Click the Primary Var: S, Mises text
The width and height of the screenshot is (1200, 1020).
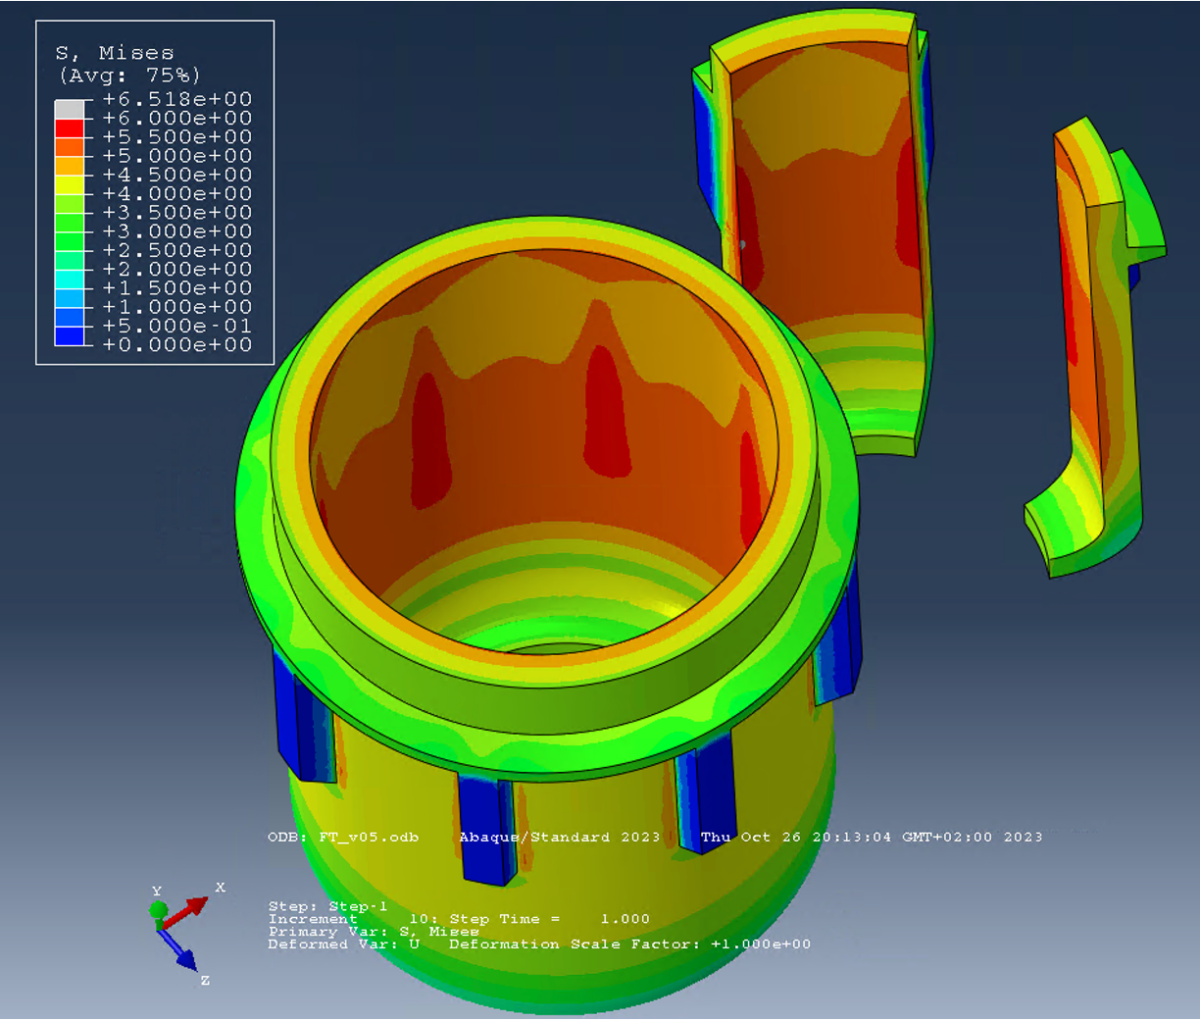coord(375,930)
